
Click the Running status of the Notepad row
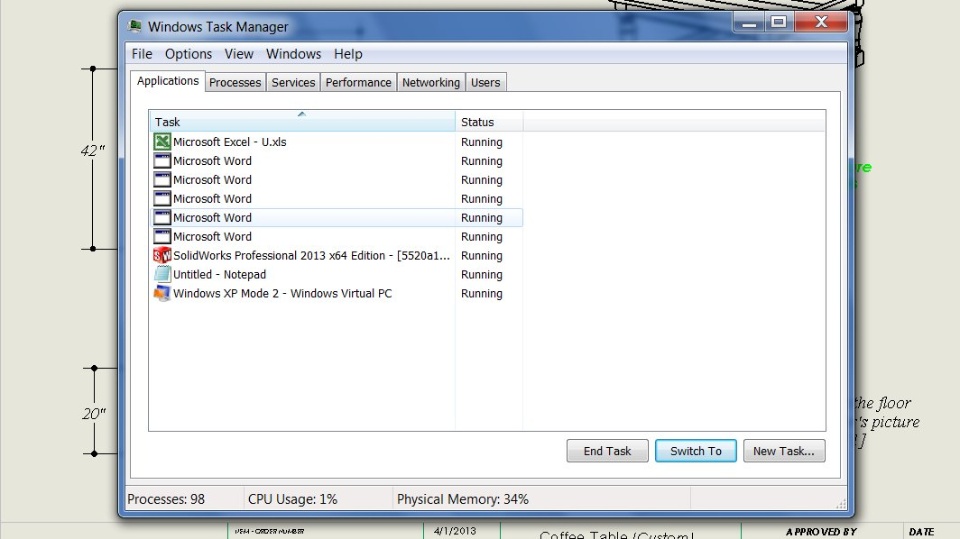[482, 274]
